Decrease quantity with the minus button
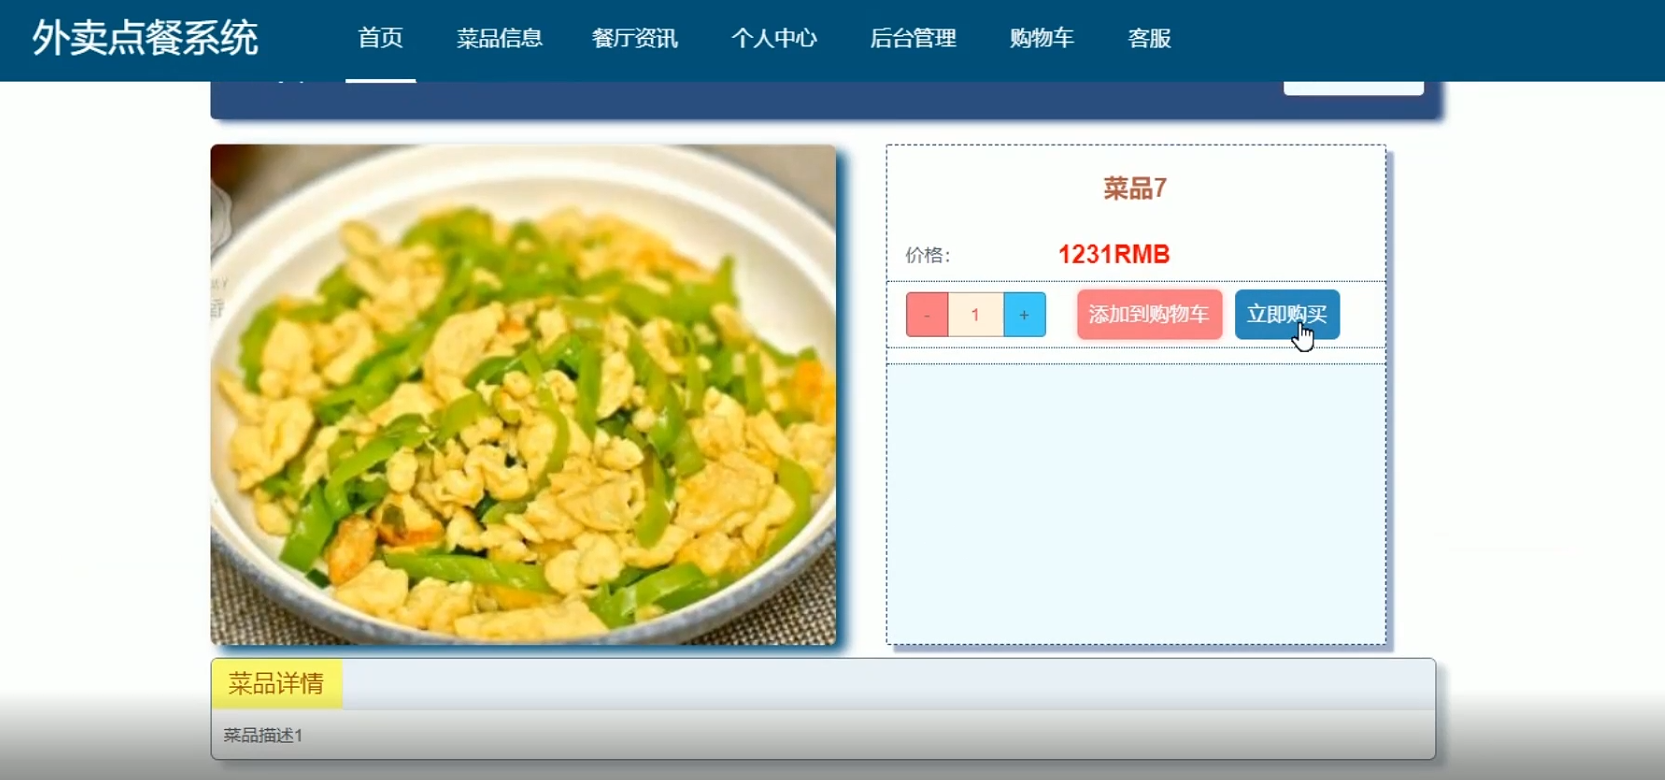1665x780 pixels. pos(927,315)
